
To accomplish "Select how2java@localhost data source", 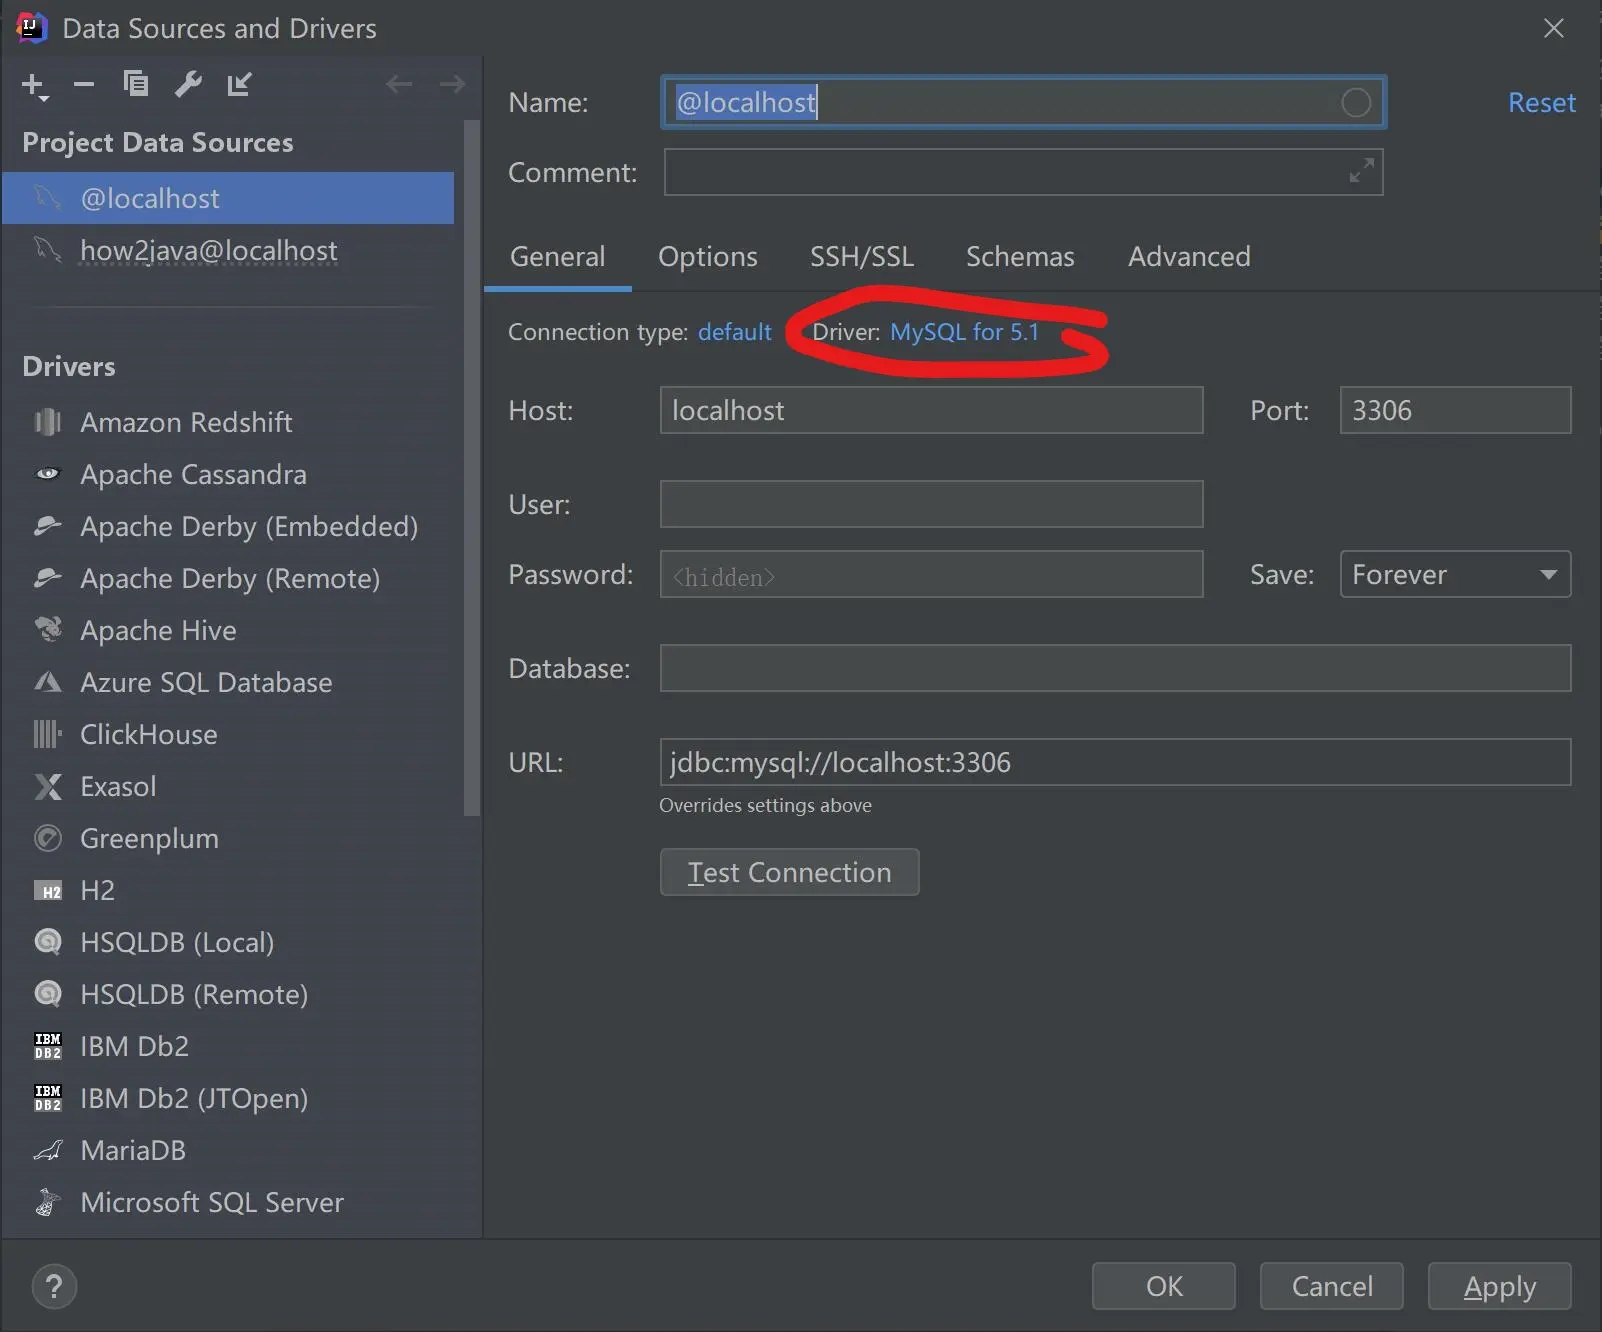I will point(228,250).
